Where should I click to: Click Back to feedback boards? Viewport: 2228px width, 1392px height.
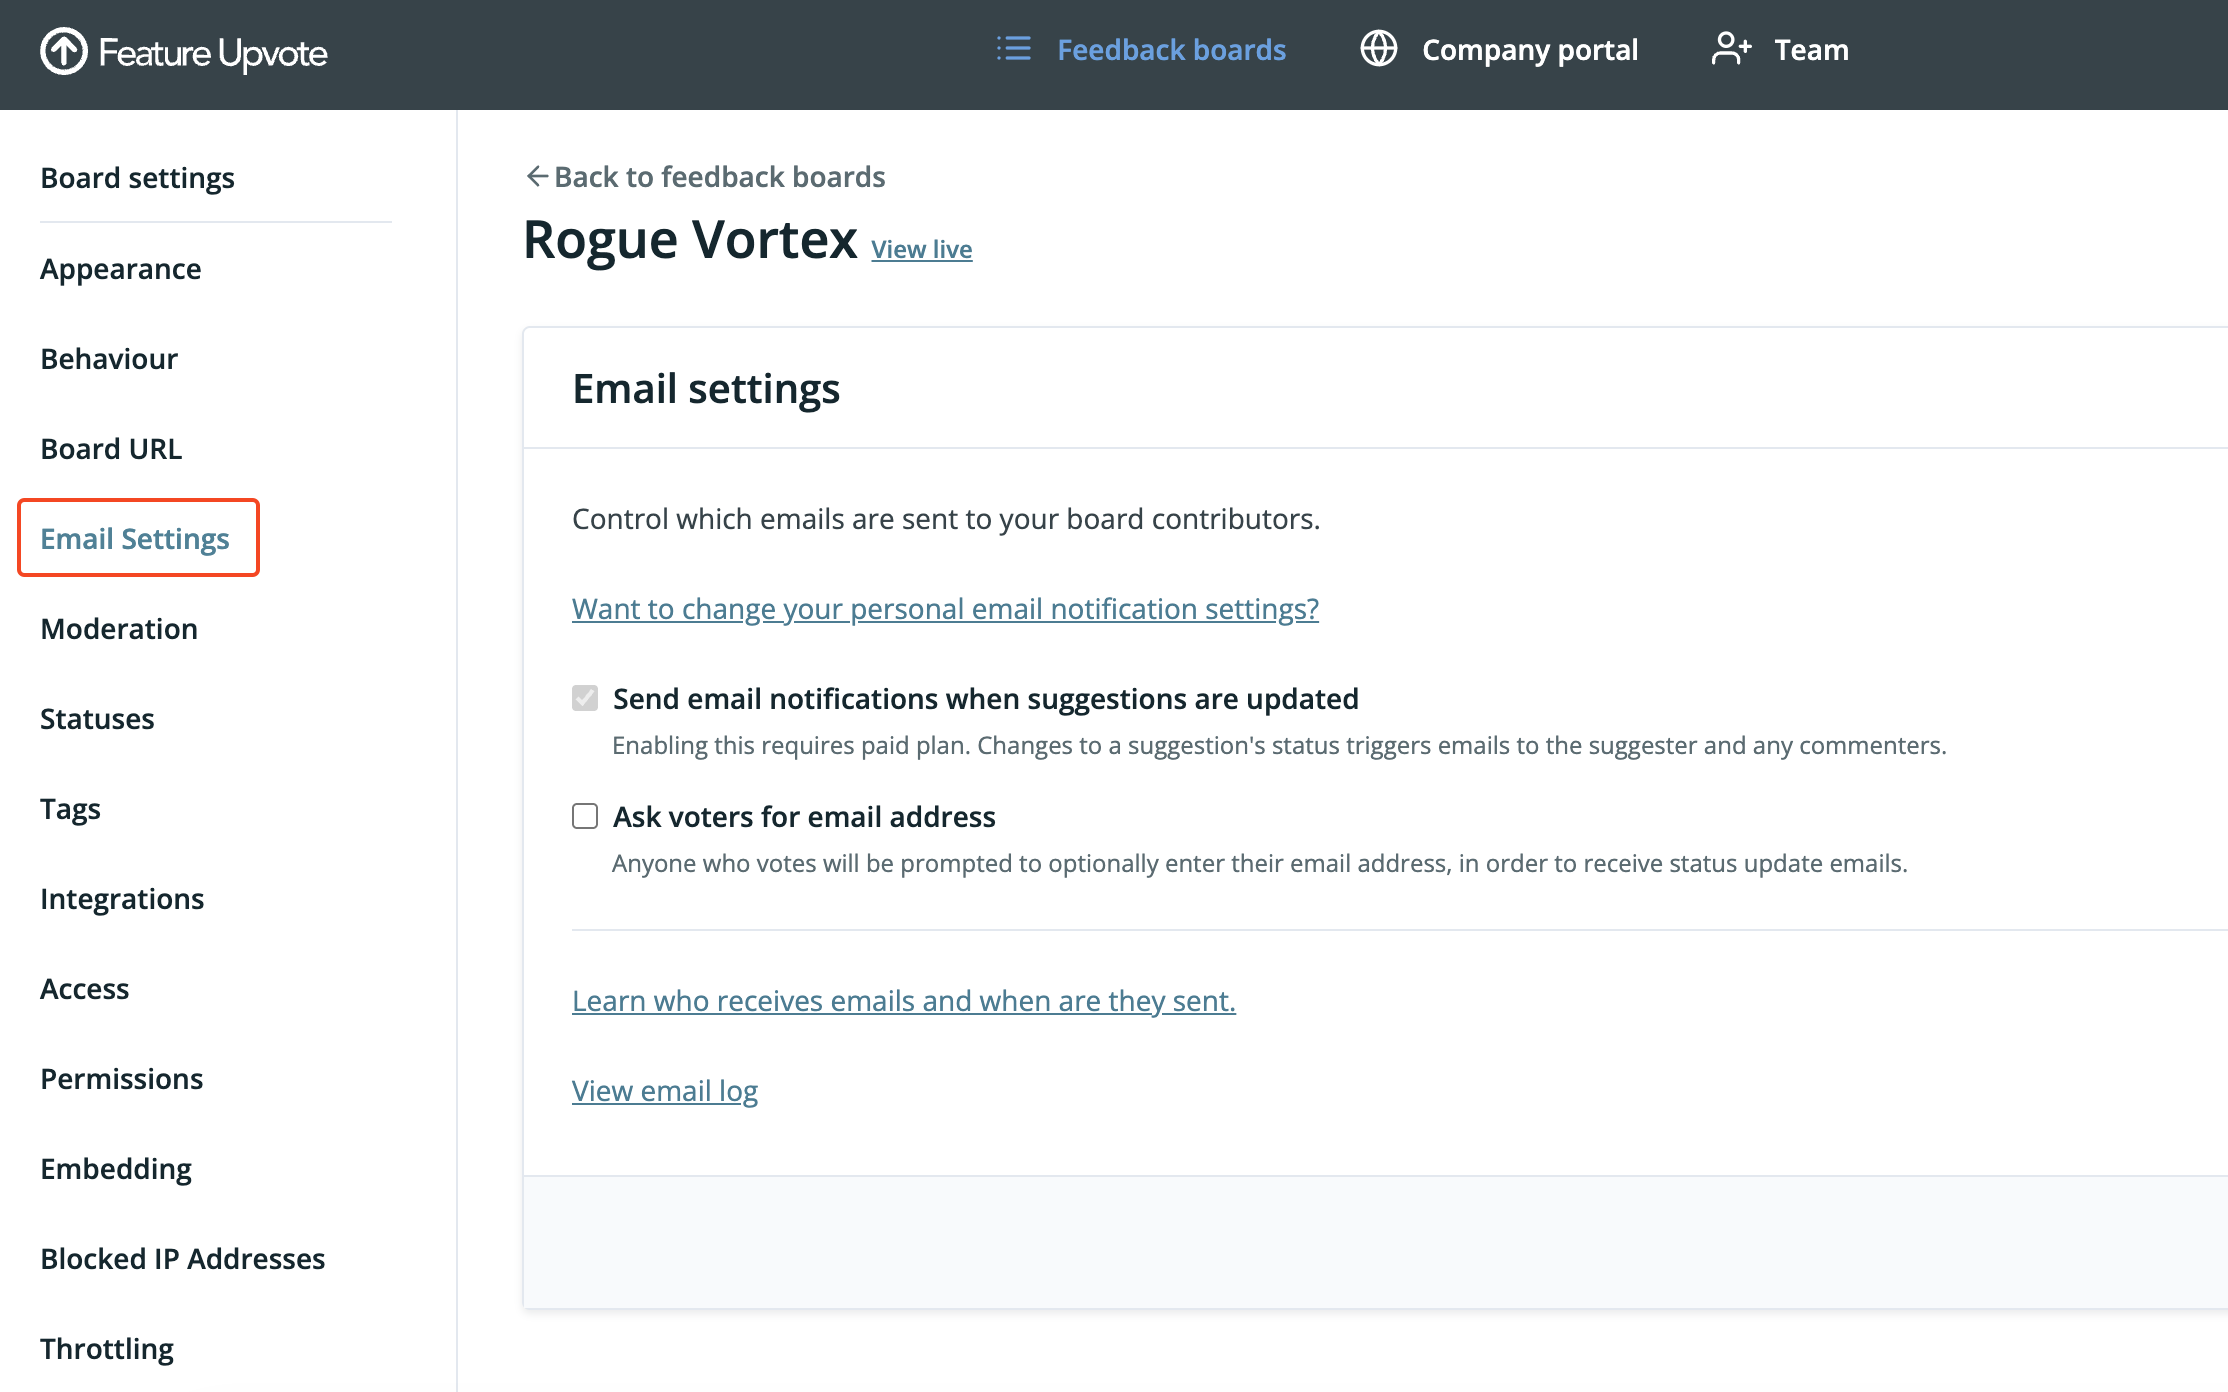tap(719, 177)
